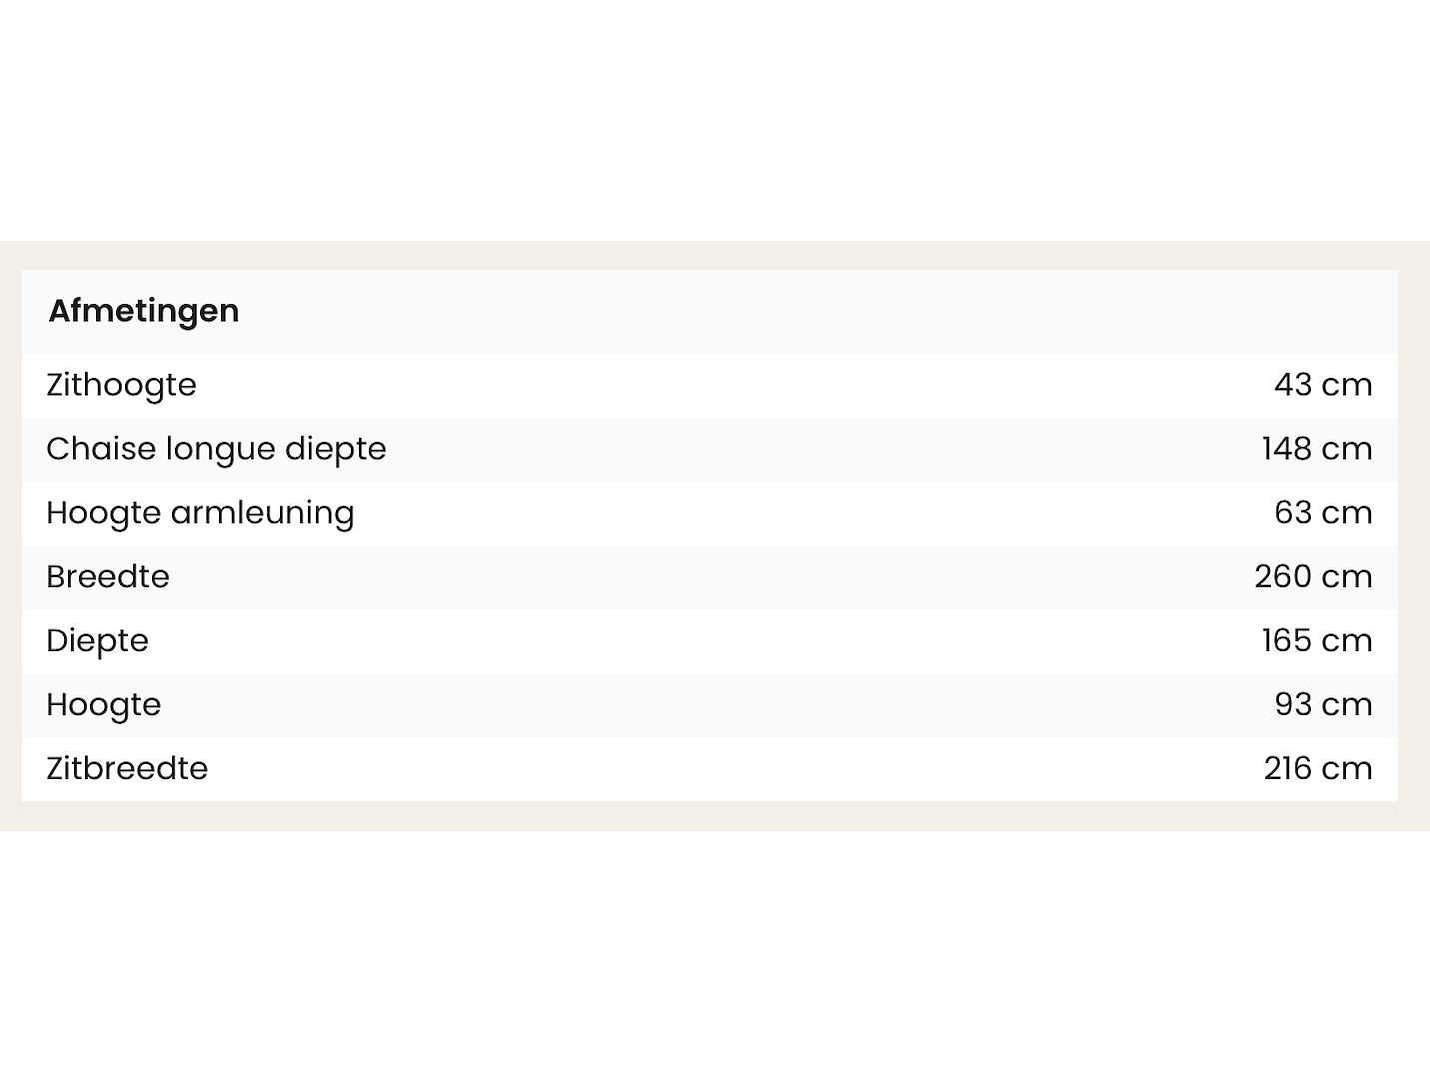This screenshot has width=1430, height=1073.
Task: Click the 148 cm value
Action: coord(1316,449)
